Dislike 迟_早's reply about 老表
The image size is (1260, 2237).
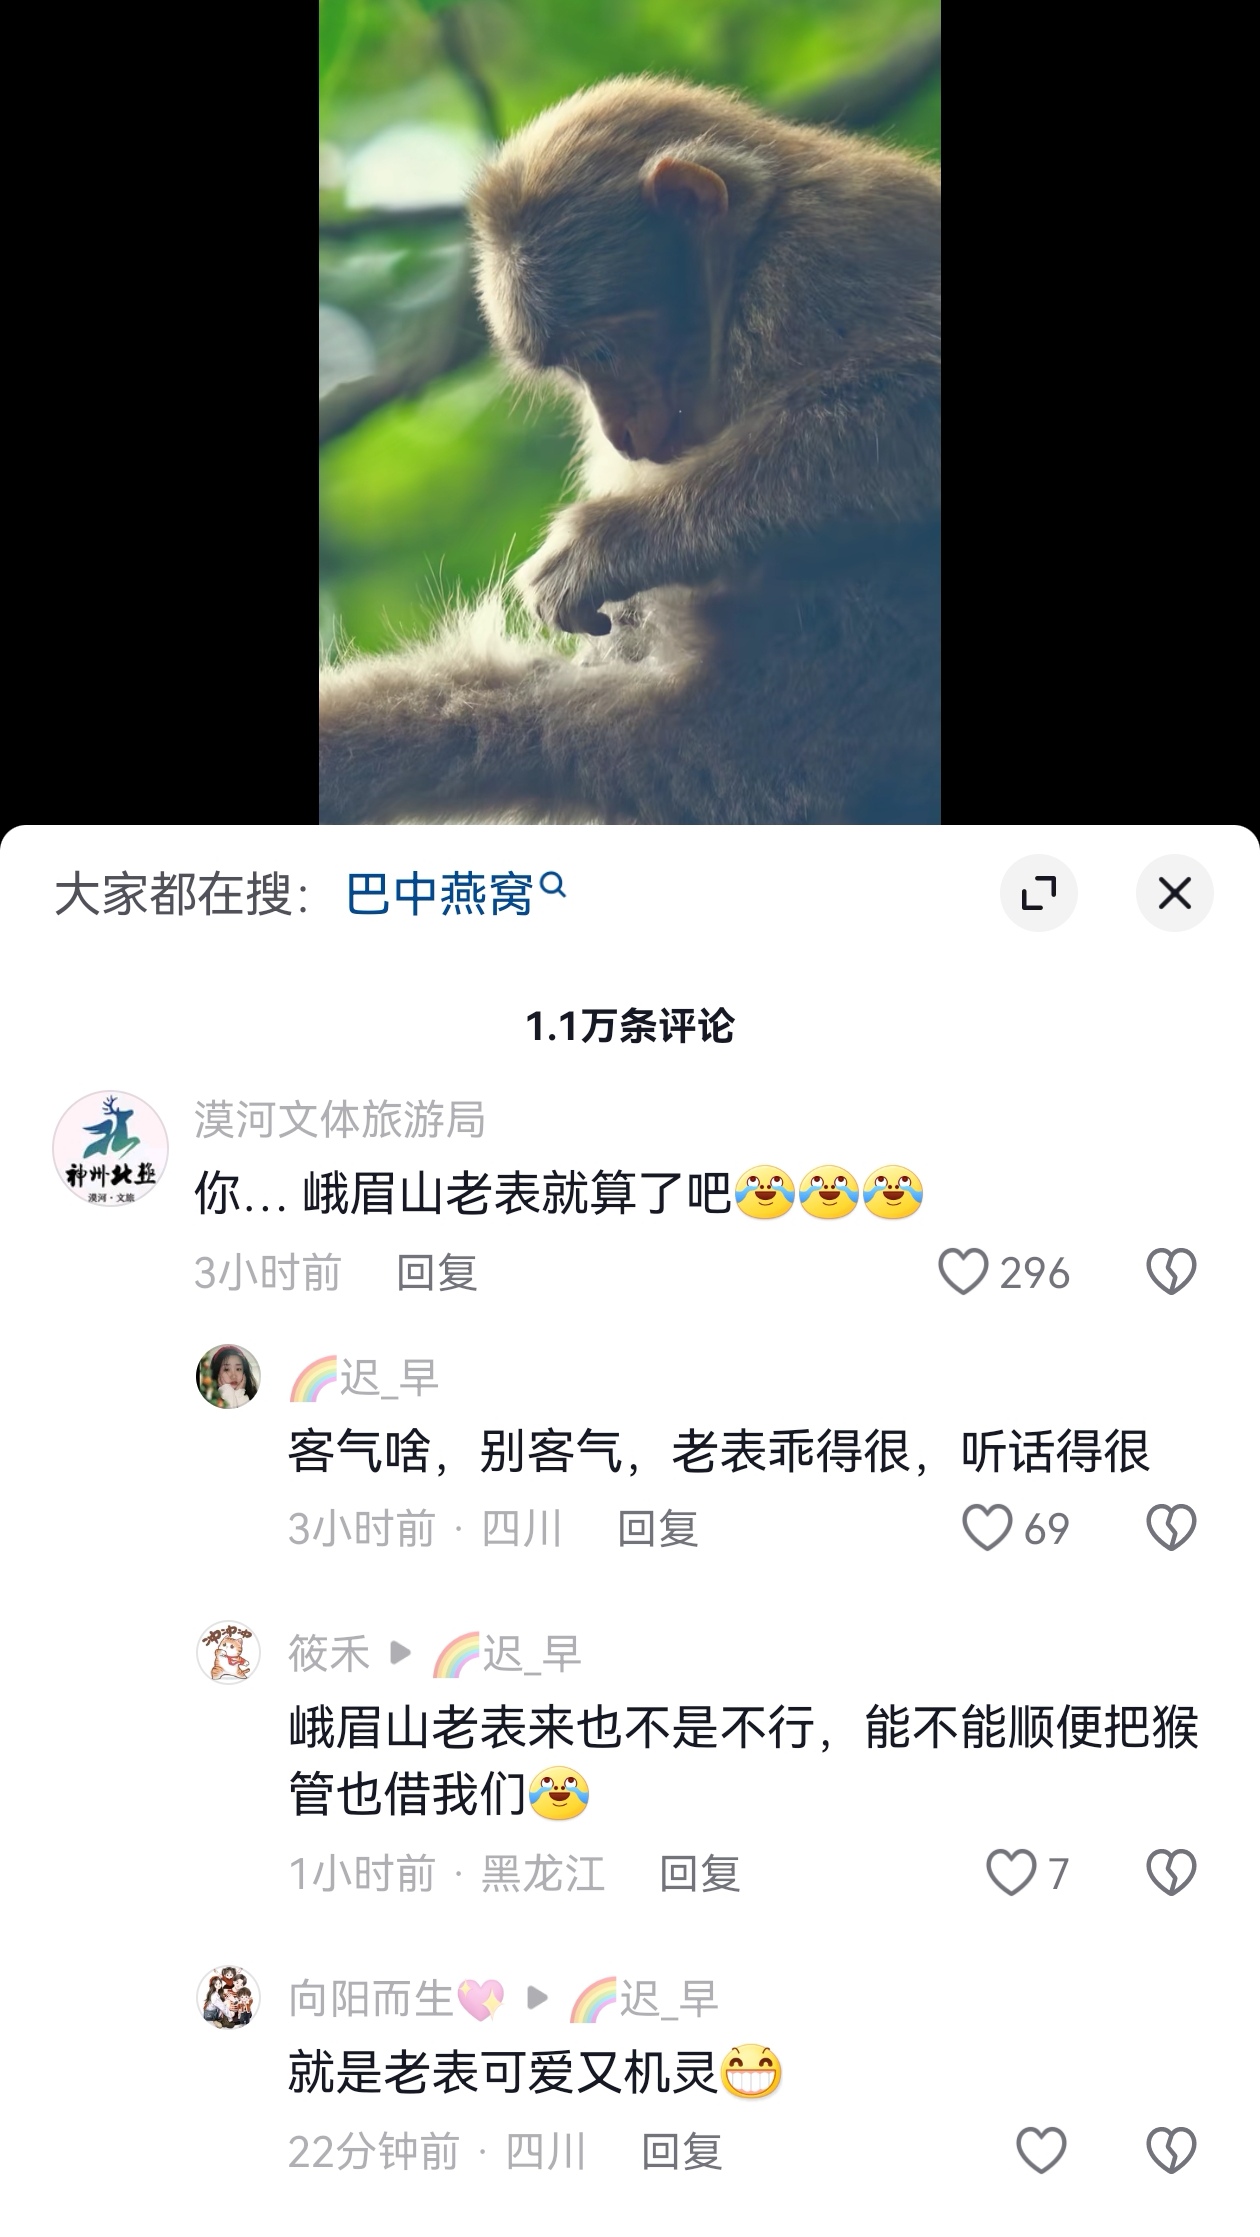[x=1171, y=1528]
